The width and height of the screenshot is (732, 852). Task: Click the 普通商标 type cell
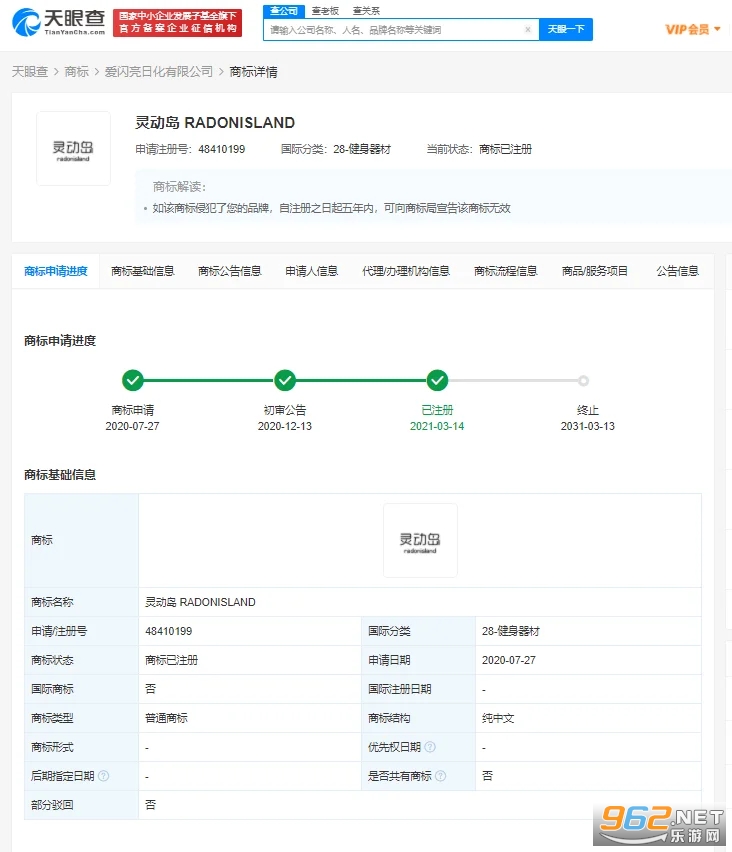(250, 718)
